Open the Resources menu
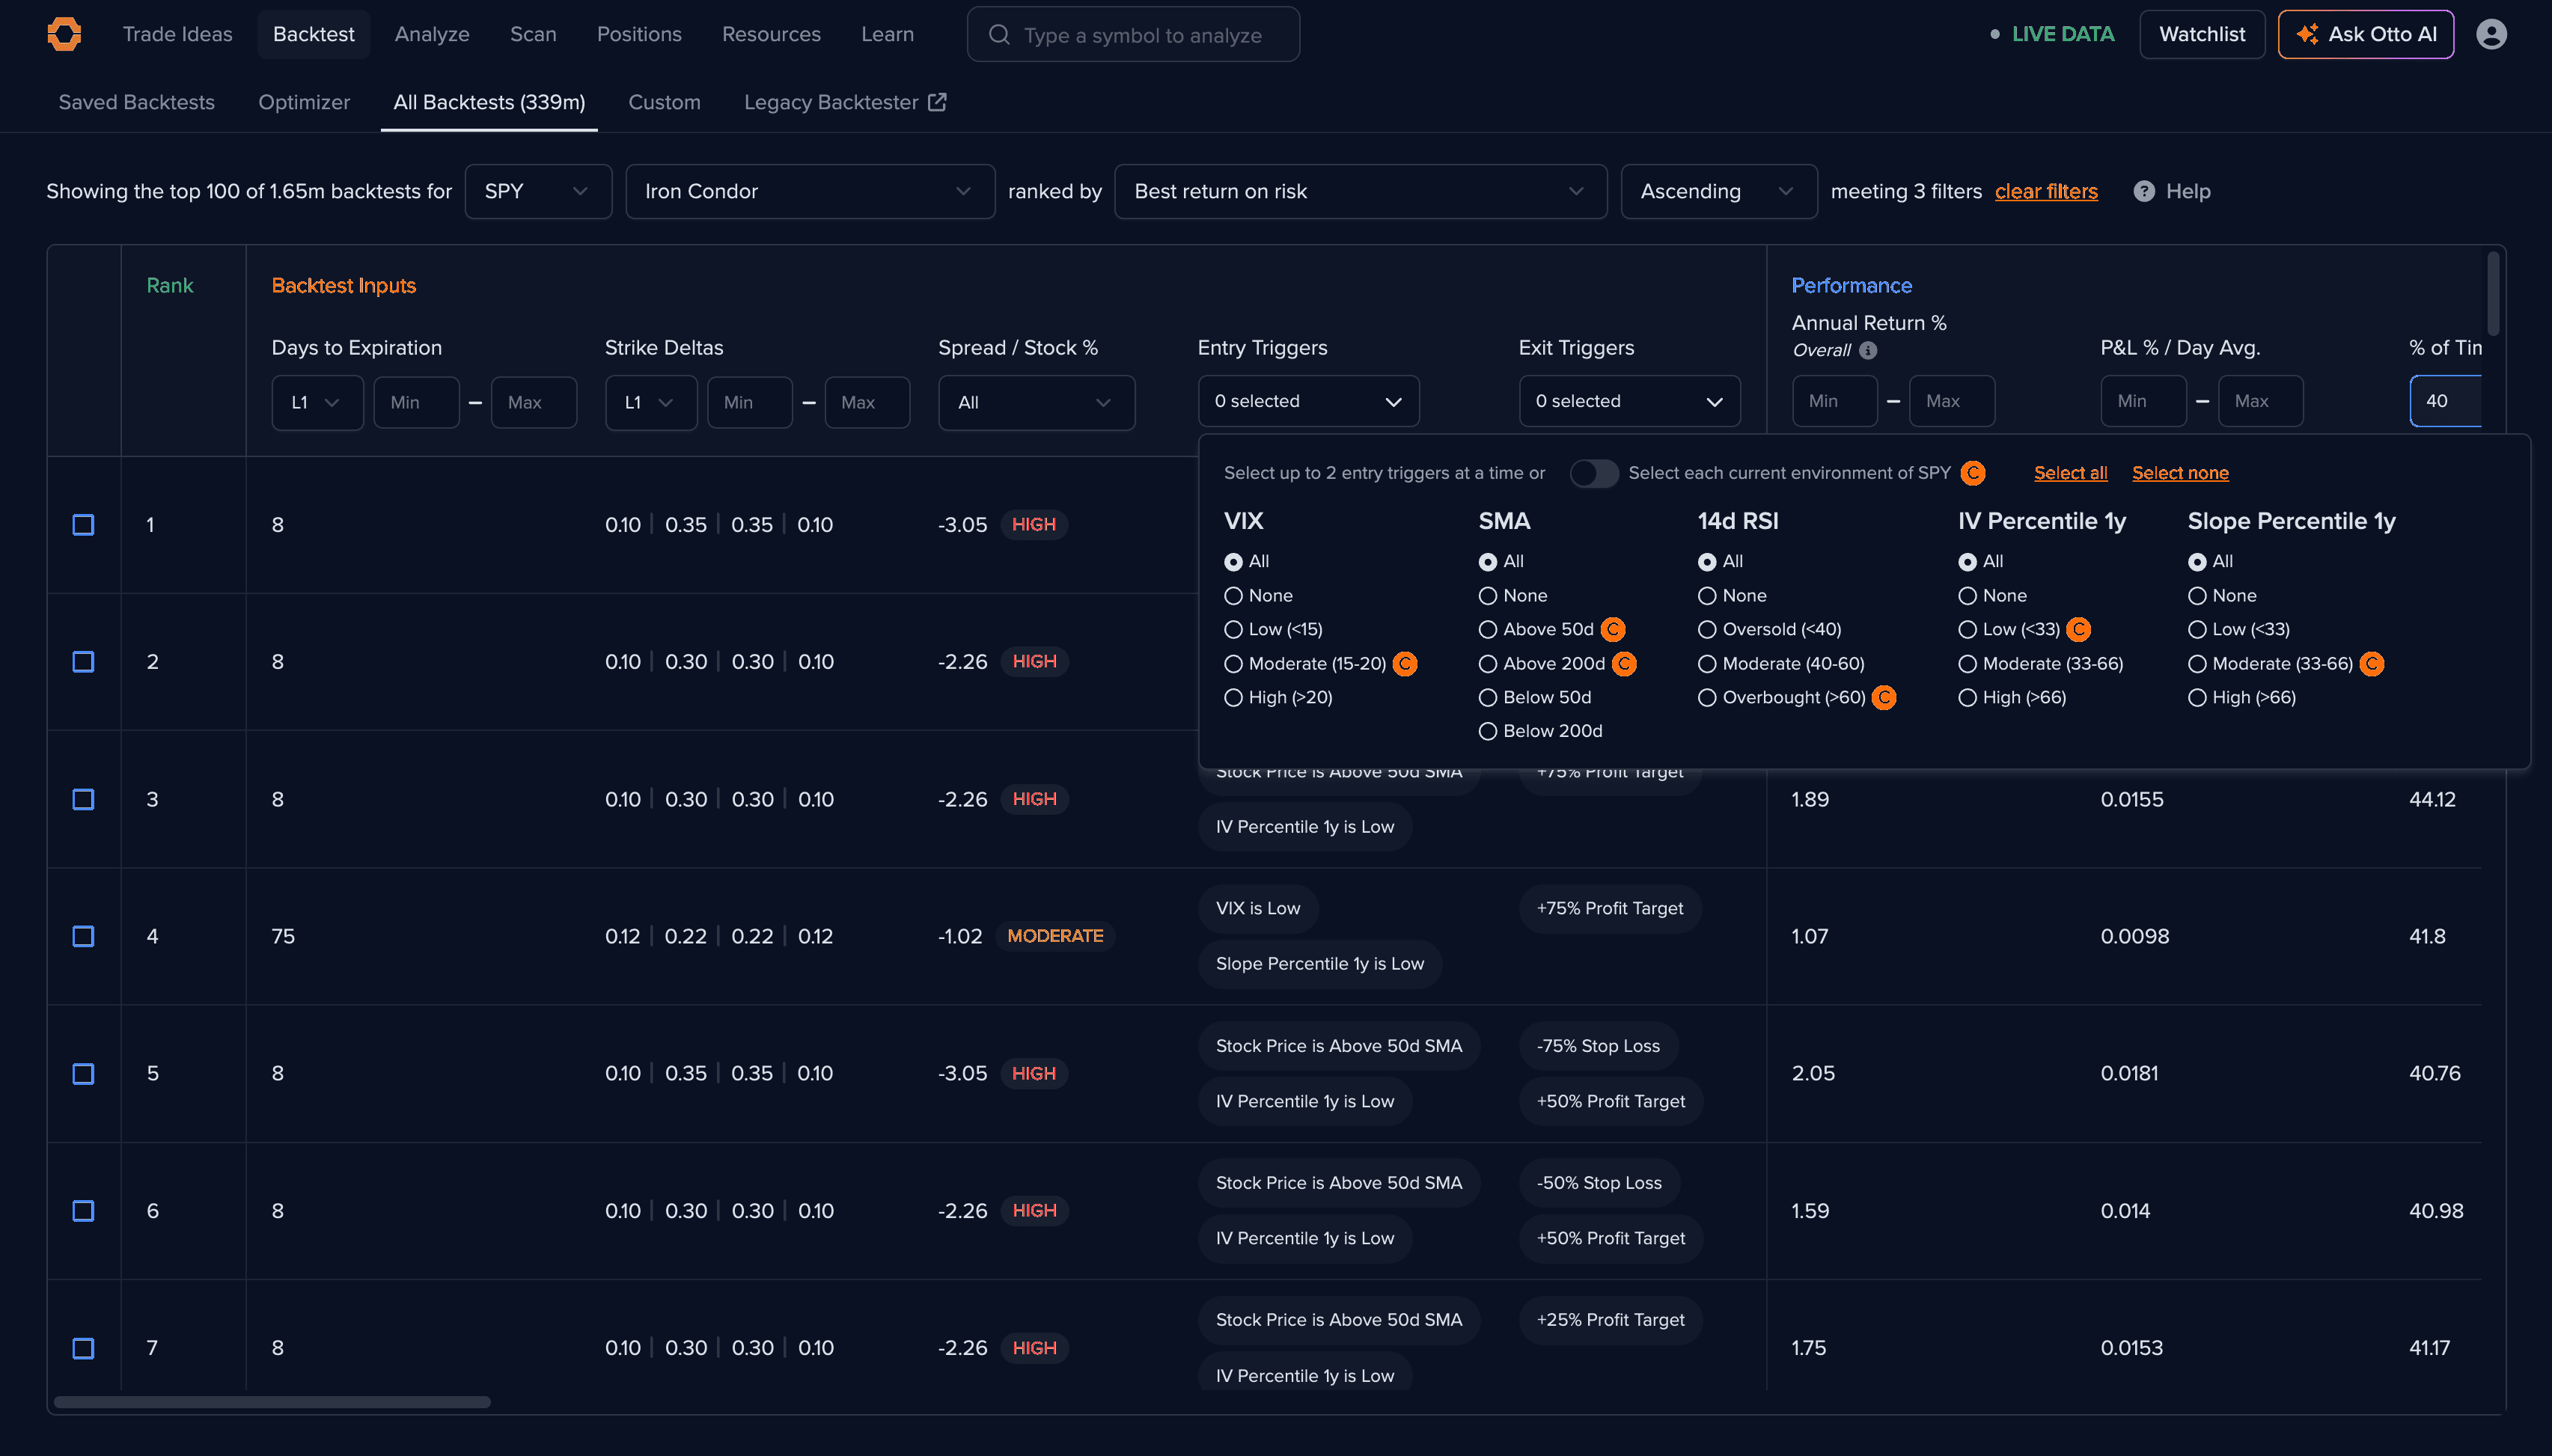The height and width of the screenshot is (1456, 2552). [771, 34]
